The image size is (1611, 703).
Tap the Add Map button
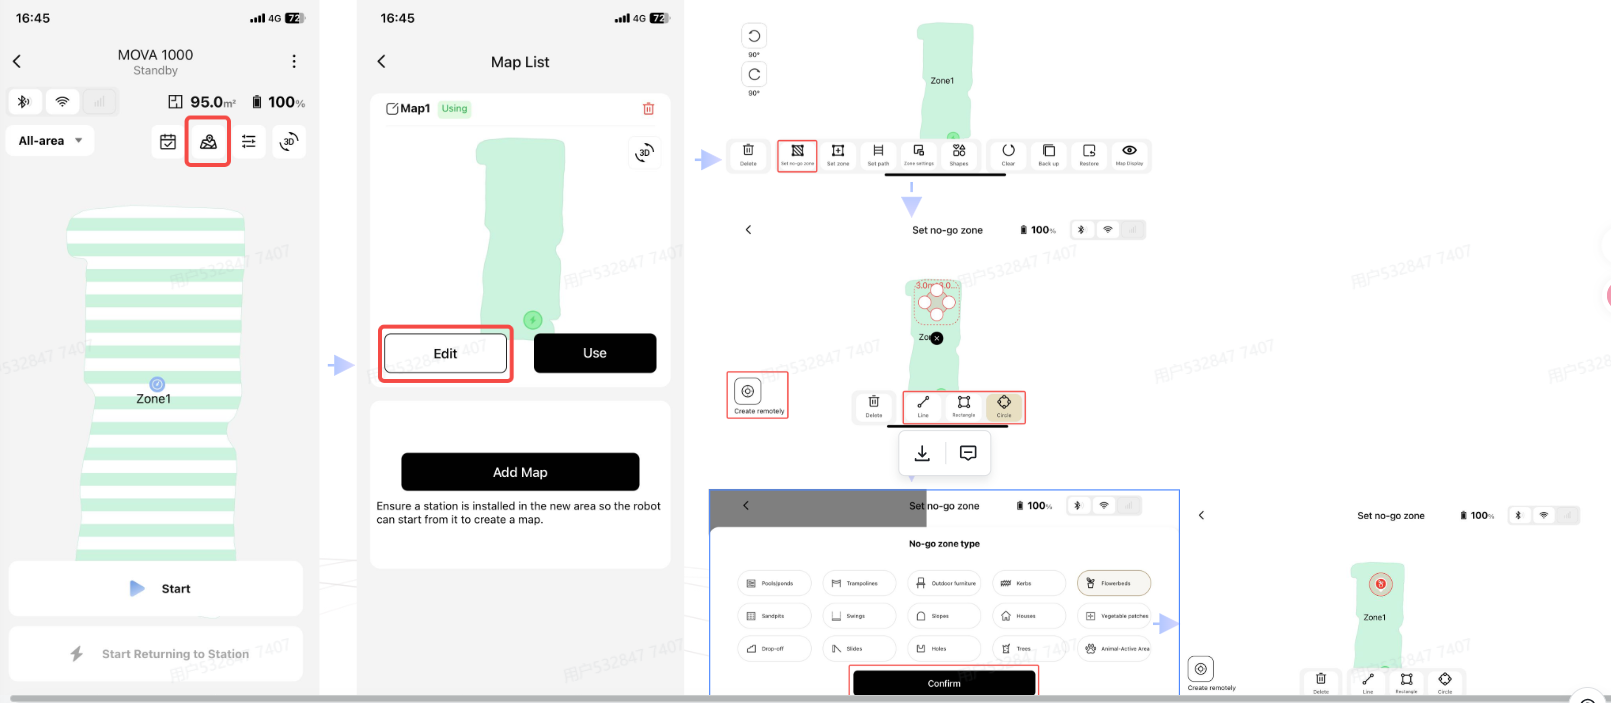click(520, 472)
